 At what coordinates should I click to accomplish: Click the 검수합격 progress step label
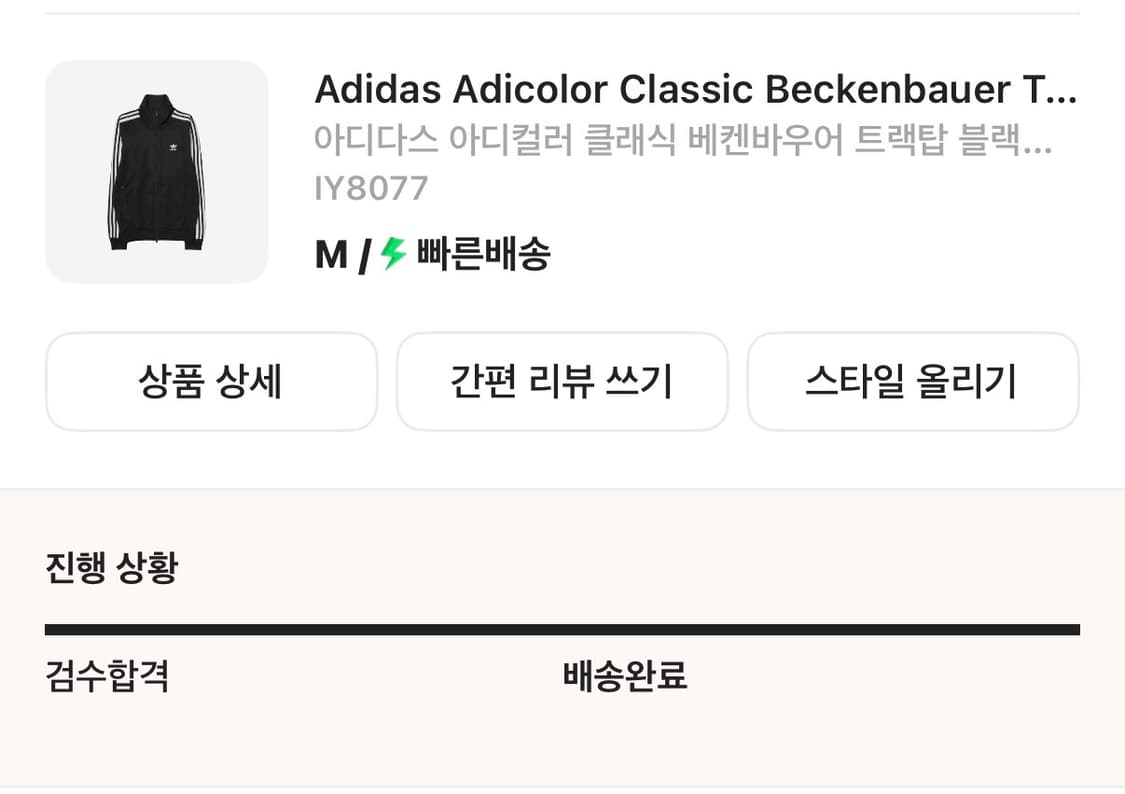pos(106,677)
